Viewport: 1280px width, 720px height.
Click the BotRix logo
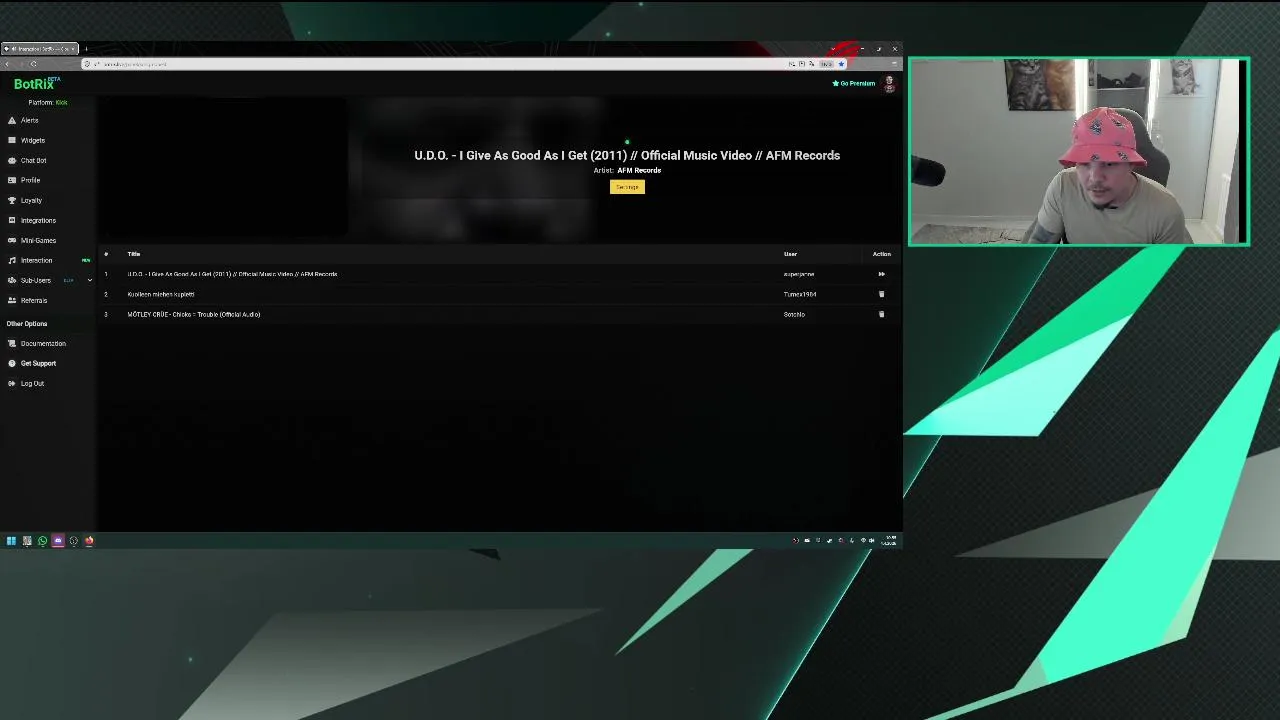[x=36, y=84]
